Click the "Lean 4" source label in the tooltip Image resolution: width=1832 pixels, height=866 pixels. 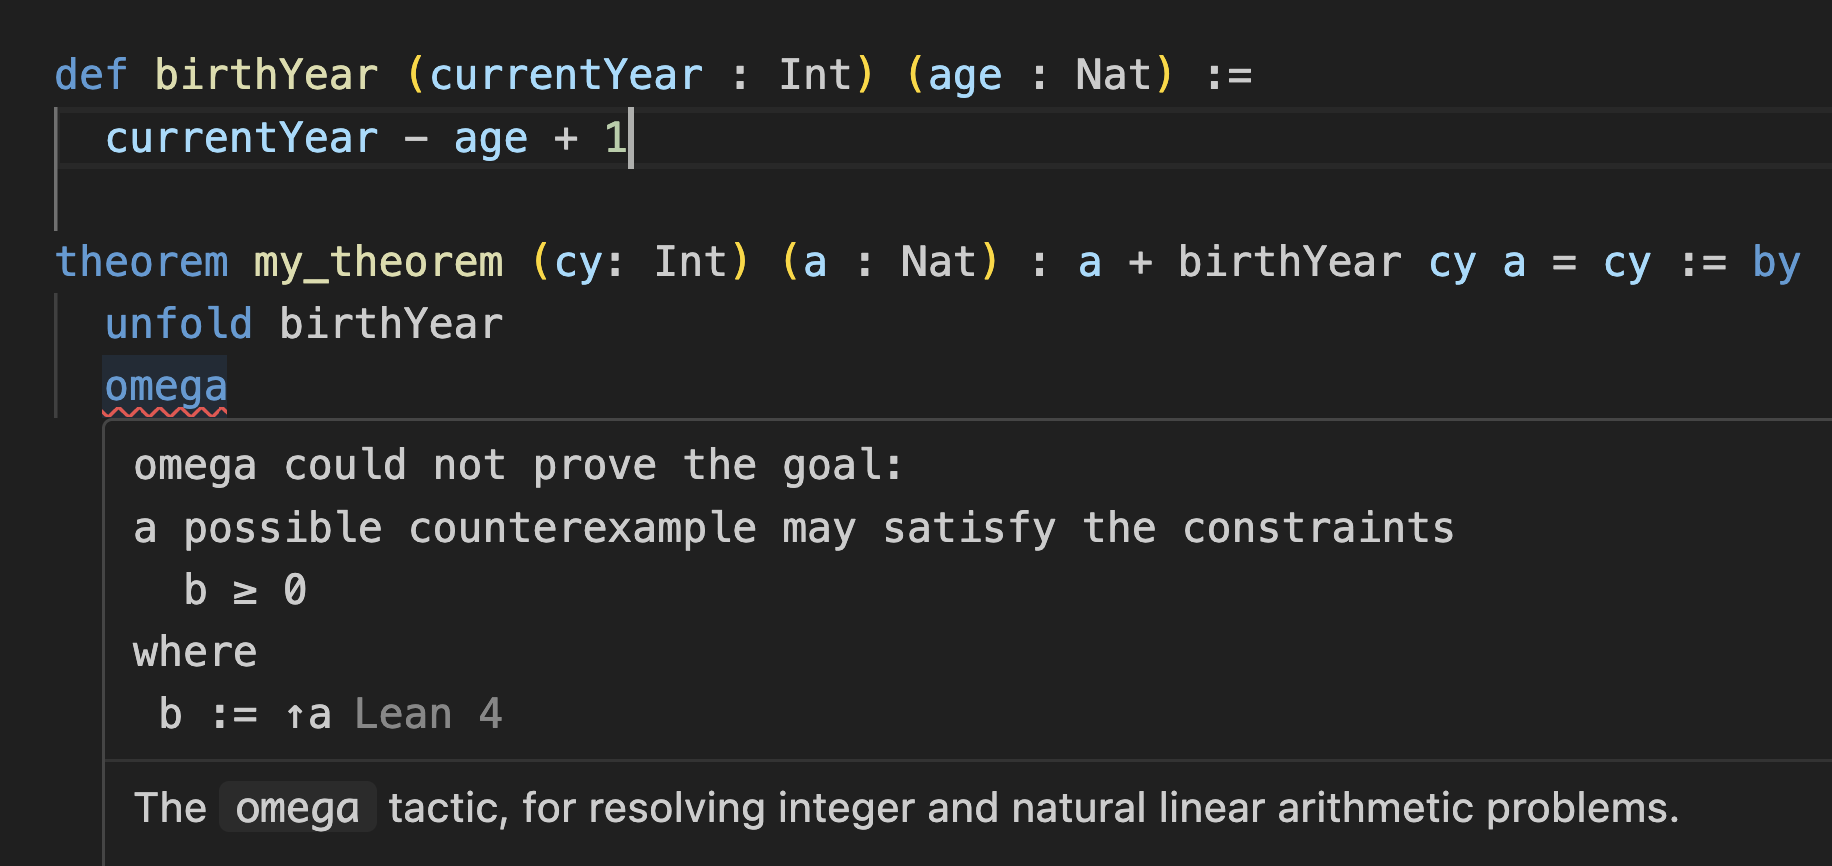[x=428, y=714]
